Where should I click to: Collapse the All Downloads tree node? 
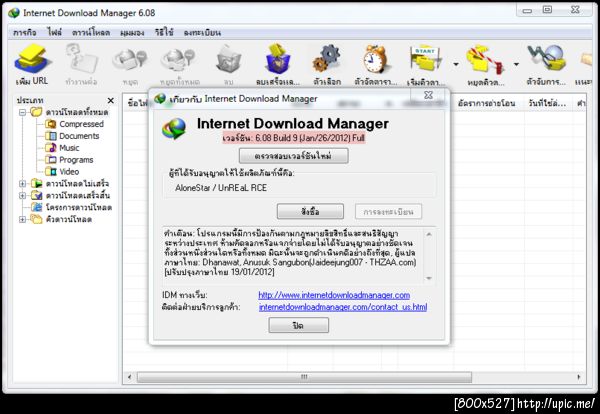(x=22, y=112)
